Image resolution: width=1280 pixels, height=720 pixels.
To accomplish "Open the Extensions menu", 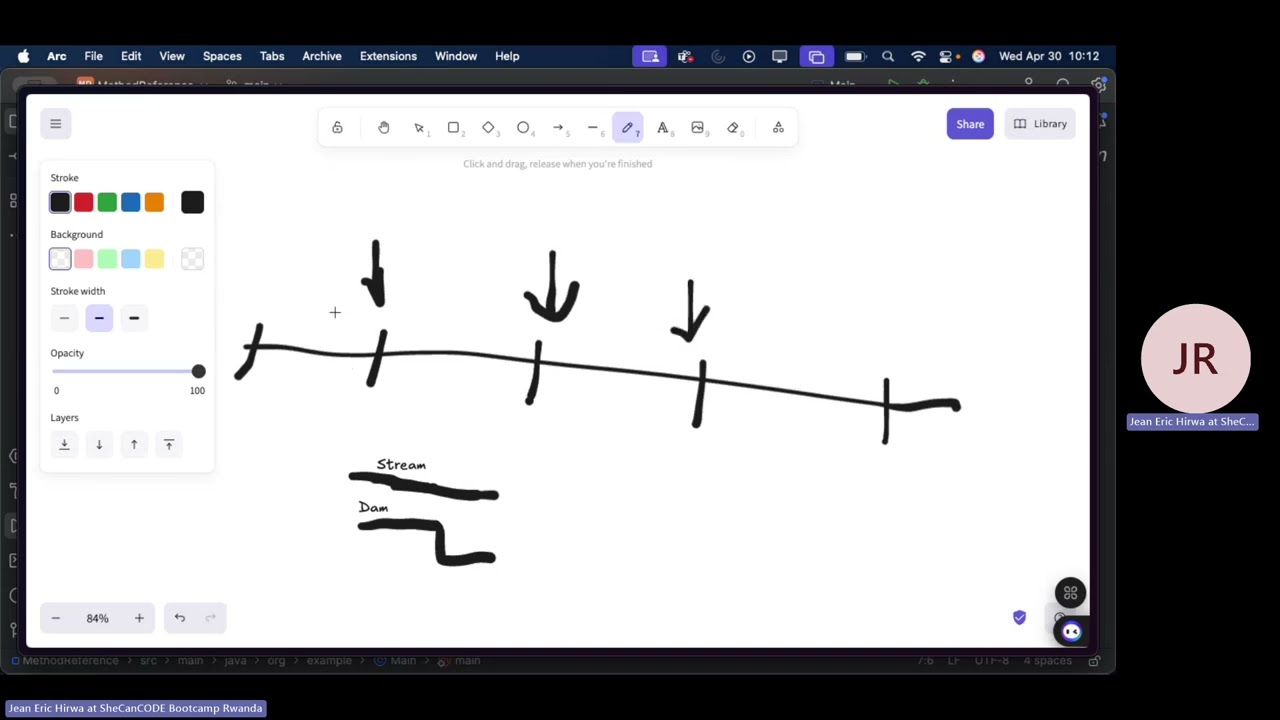I will (388, 56).
